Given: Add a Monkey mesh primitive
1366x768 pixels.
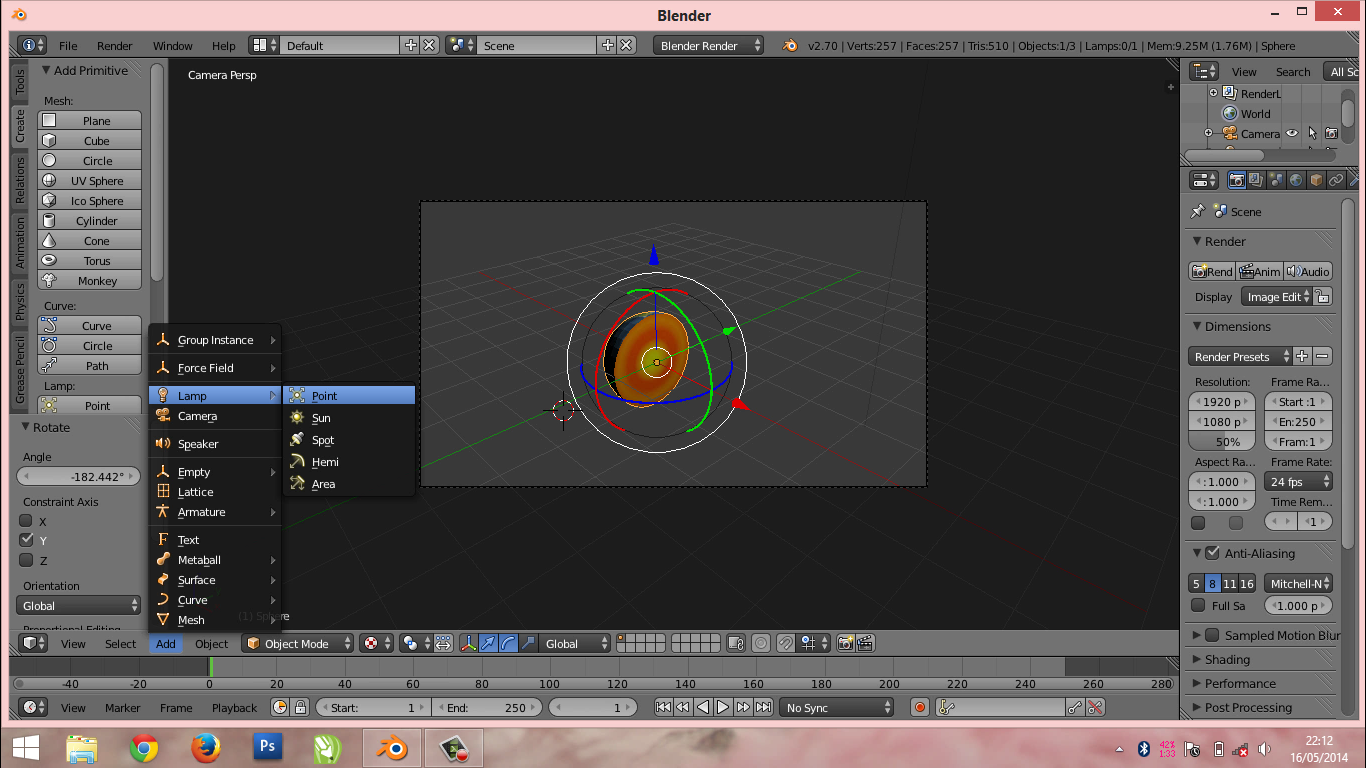Looking at the screenshot, I should (x=90, y=281).
